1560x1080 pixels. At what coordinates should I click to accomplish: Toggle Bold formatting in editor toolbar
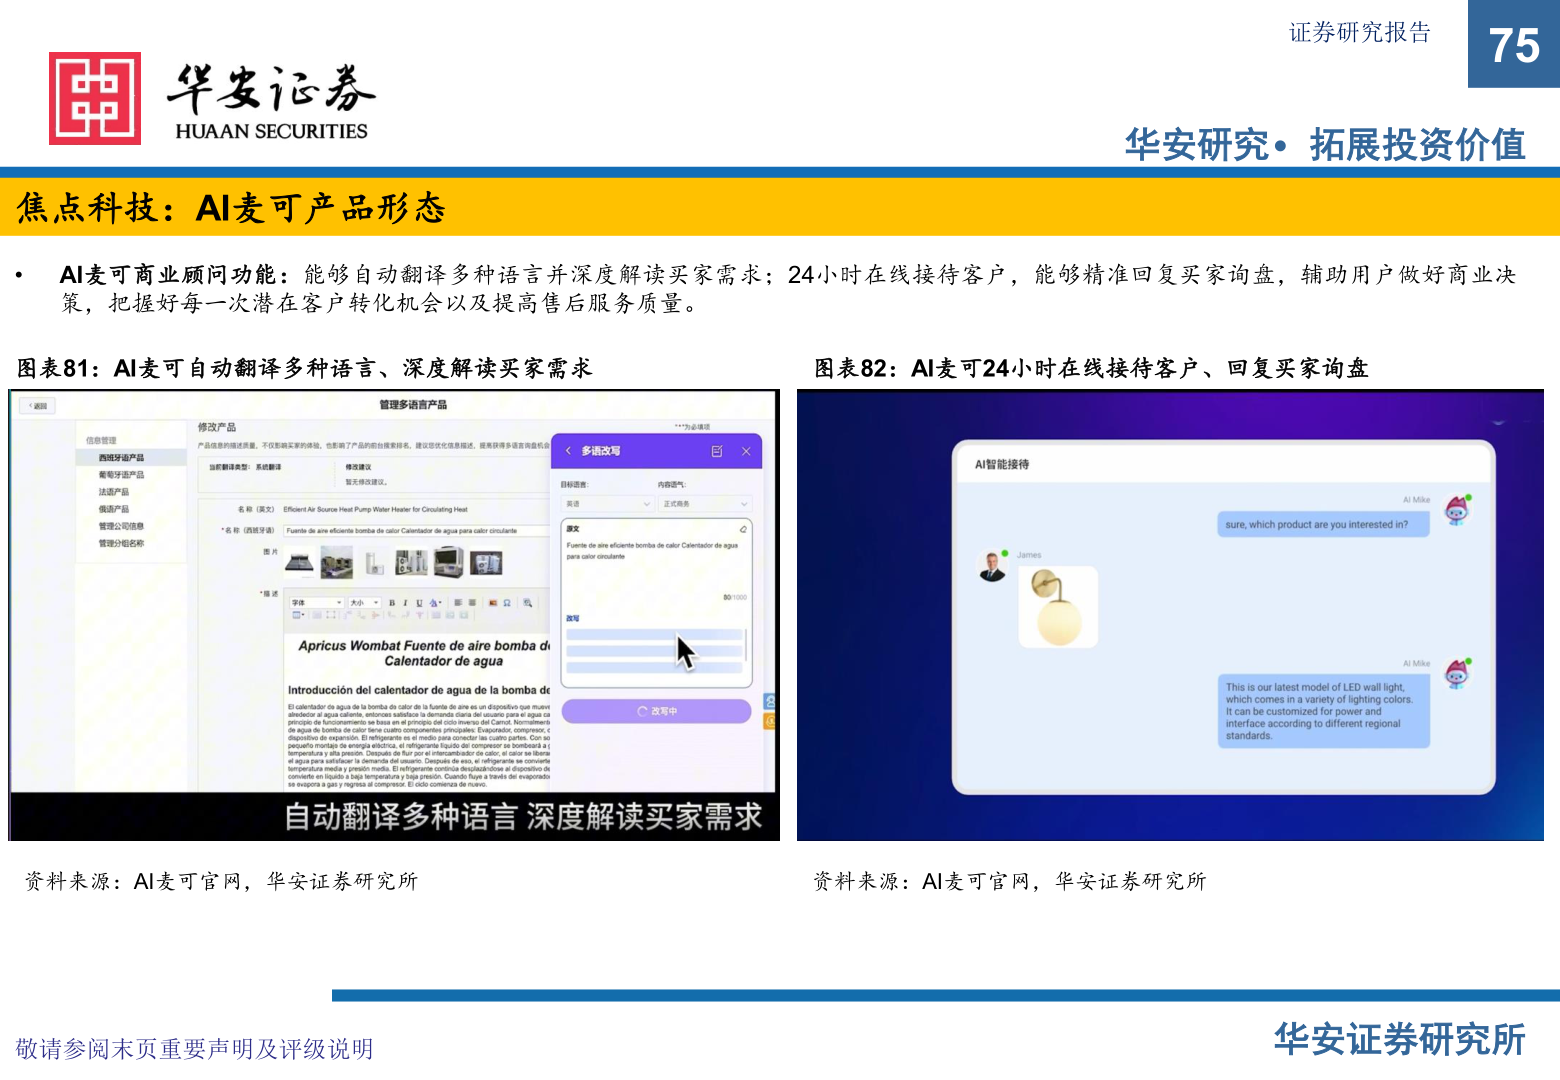point(392,603)
